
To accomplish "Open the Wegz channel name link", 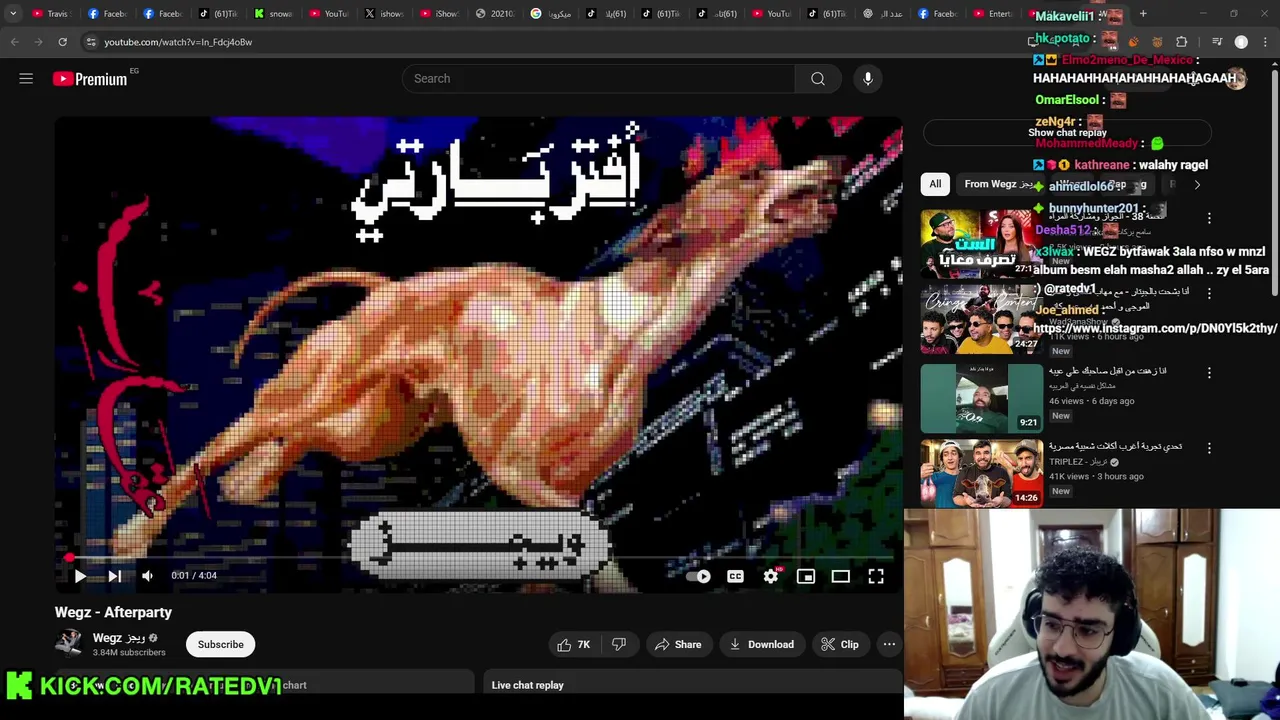I will pos(119,638).
